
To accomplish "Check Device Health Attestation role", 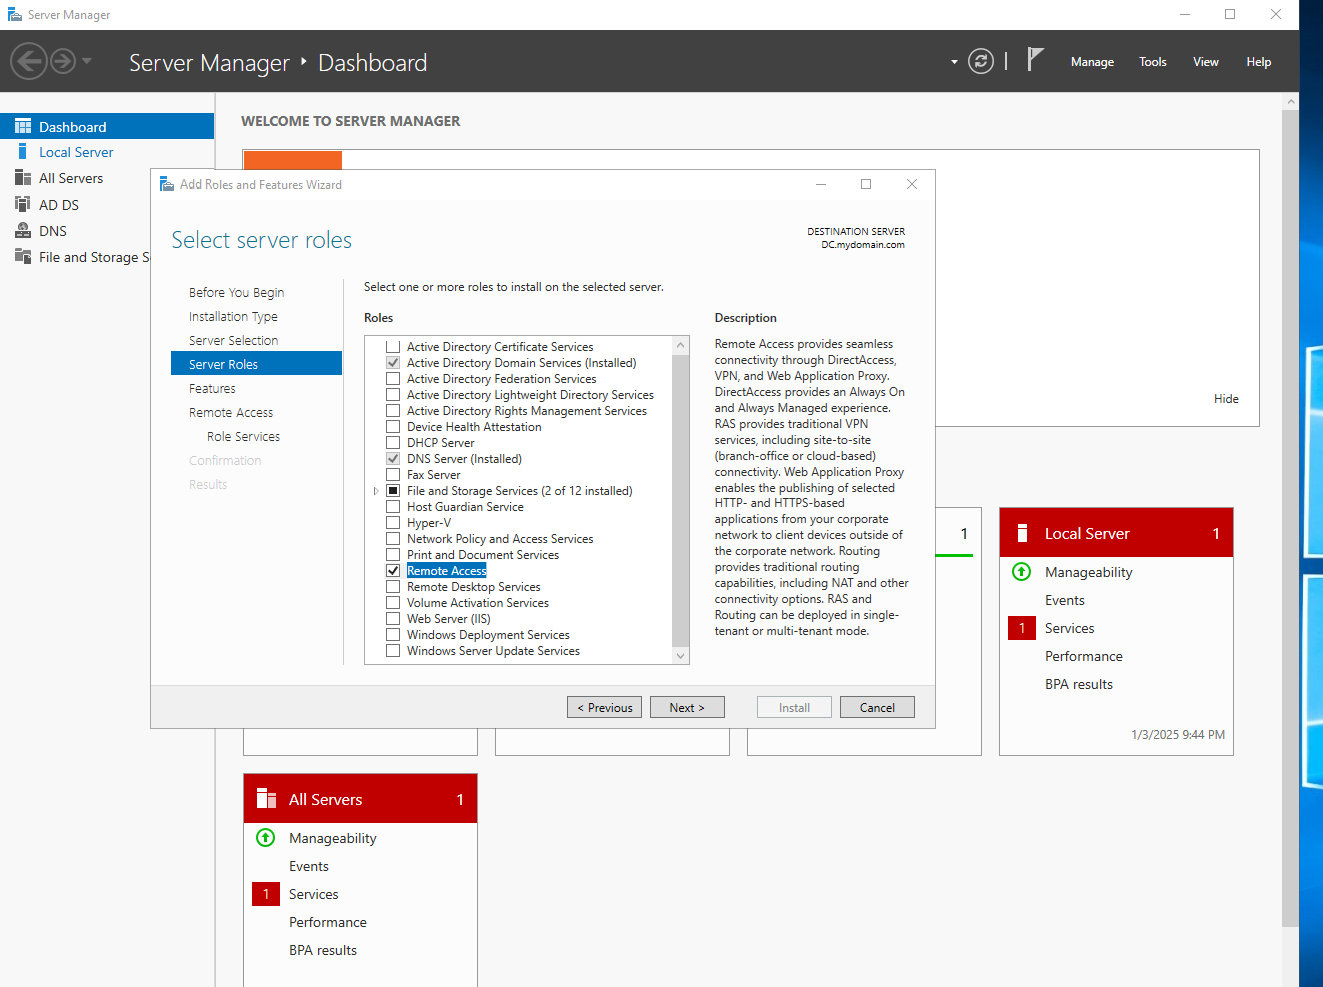I will pyautogui.click(x=393, y=427).
